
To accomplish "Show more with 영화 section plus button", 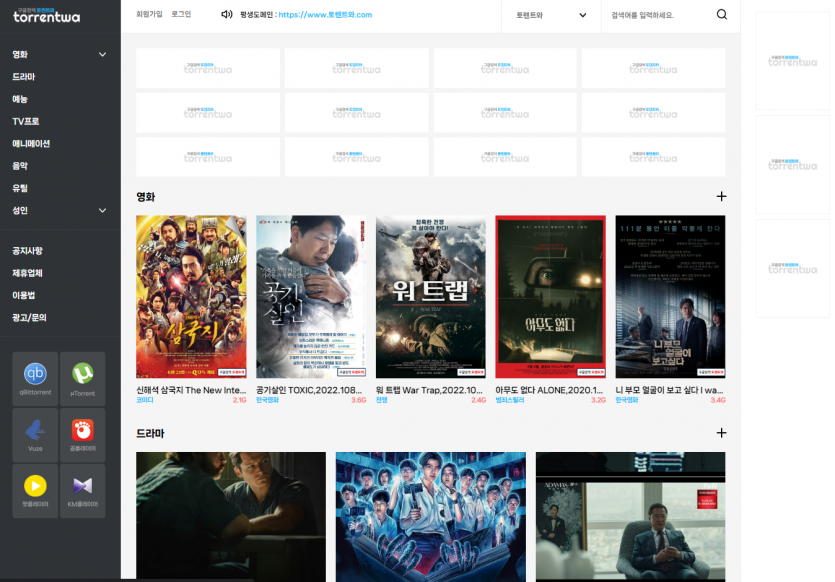I will coord(721,197).
